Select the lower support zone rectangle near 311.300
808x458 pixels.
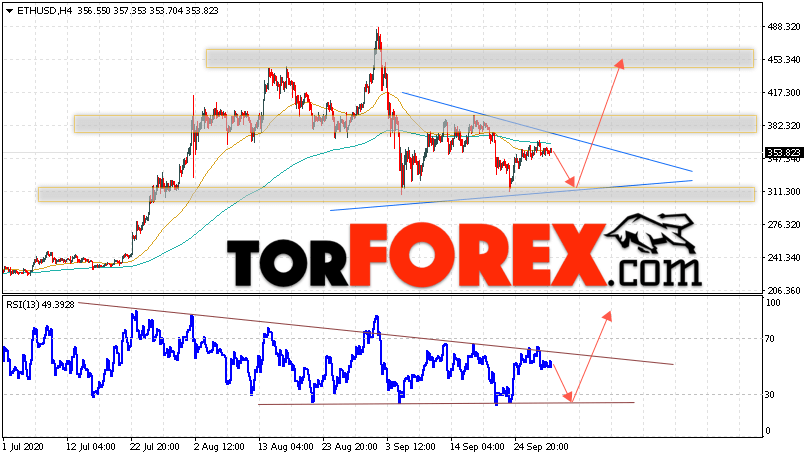(396, 194)
